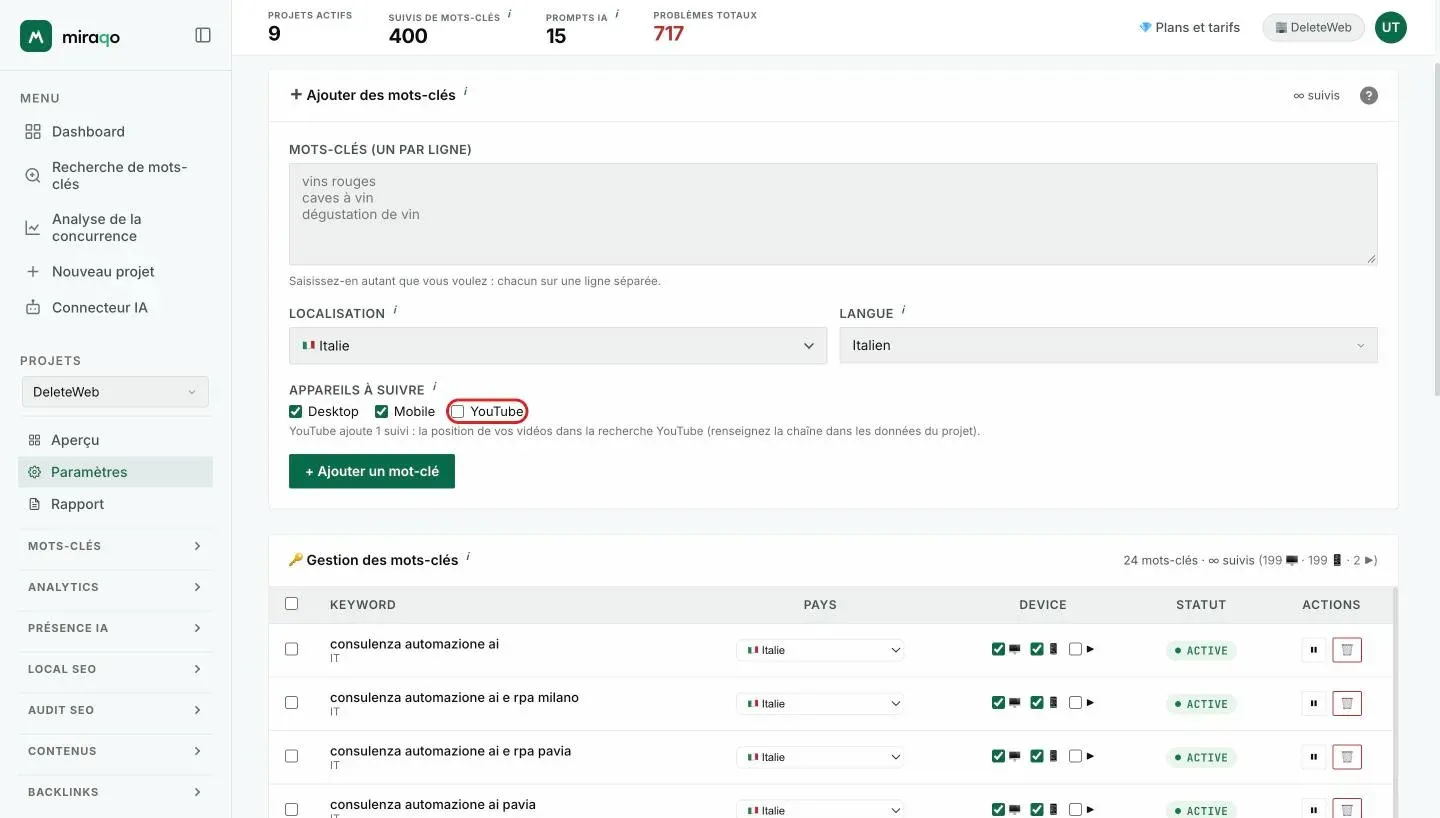The image size is (1440, 818).
Task: Expand the MOTS-CLÉS sidebar section
Action: pyautogui.click(x=115, y=546)
